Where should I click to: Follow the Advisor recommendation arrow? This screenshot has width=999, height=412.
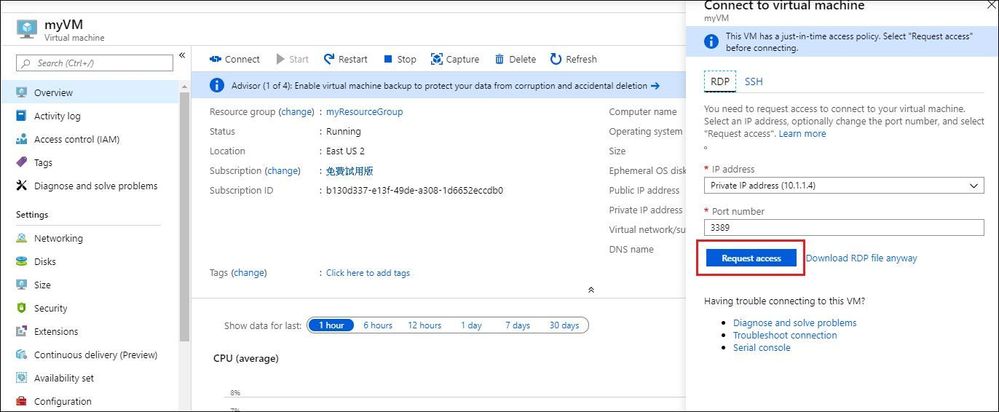pos(655,85)
